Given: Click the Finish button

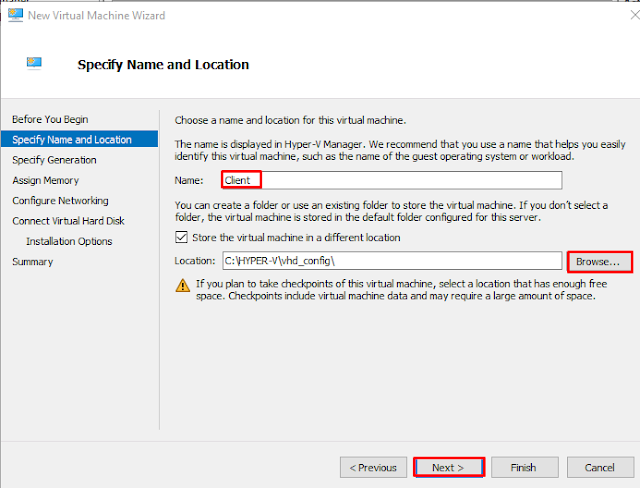Looking at the screenshot, I should (524, 467).
